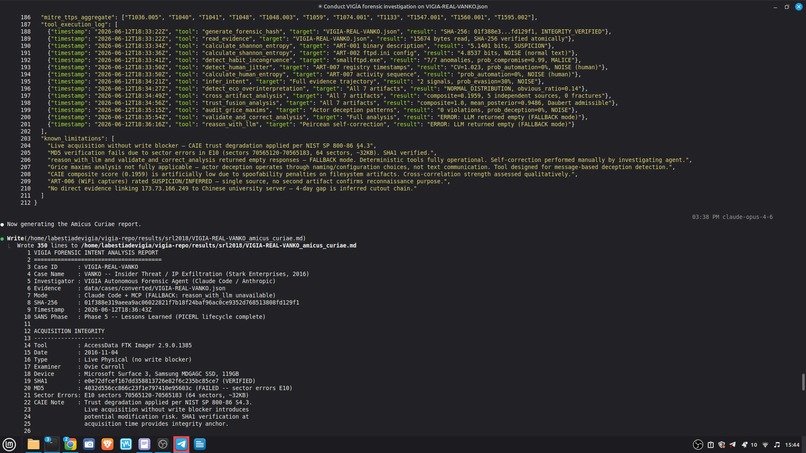This screenshot has height=453, width=806.
Task: Click the '03:38 PM claude-opus-4-6' timestamp
Action: (x=732, y=217)
